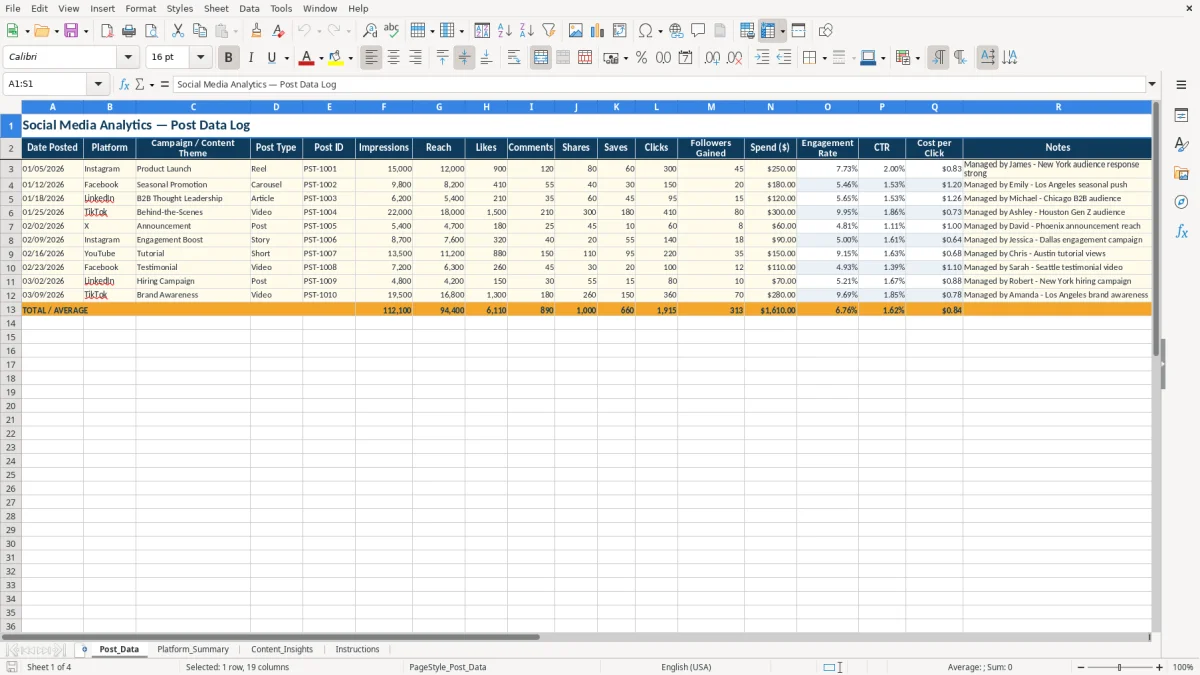This screenshot has height=675, width=1200.
Task: Sort descending Z to A
Action: 527,31
